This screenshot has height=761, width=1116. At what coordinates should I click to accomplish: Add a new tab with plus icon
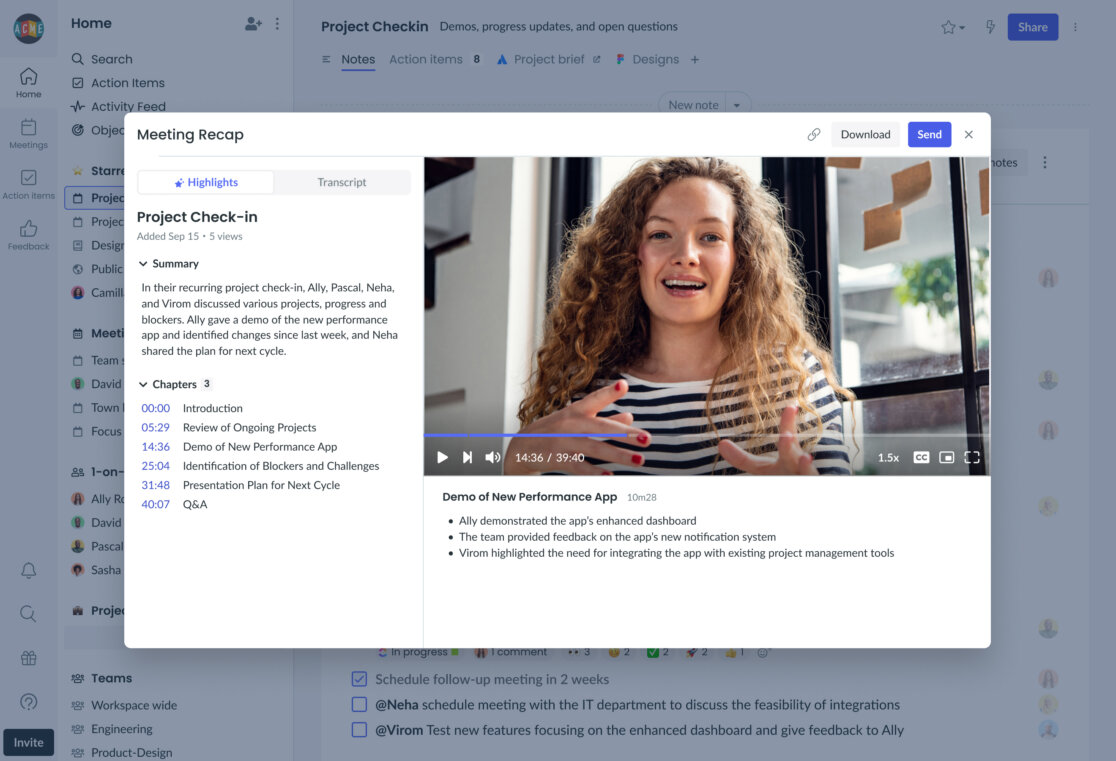coord(695,60)
